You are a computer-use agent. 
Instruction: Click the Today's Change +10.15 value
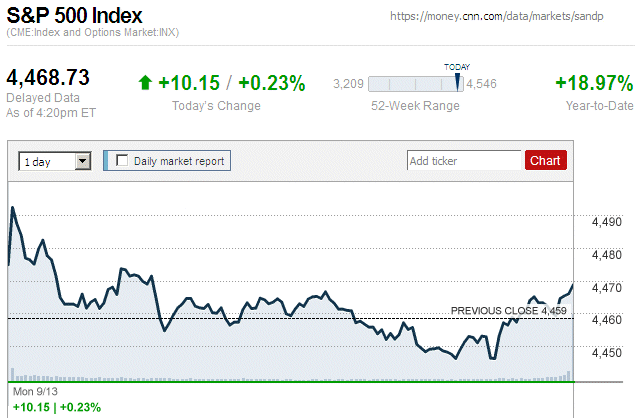(190, 83)
